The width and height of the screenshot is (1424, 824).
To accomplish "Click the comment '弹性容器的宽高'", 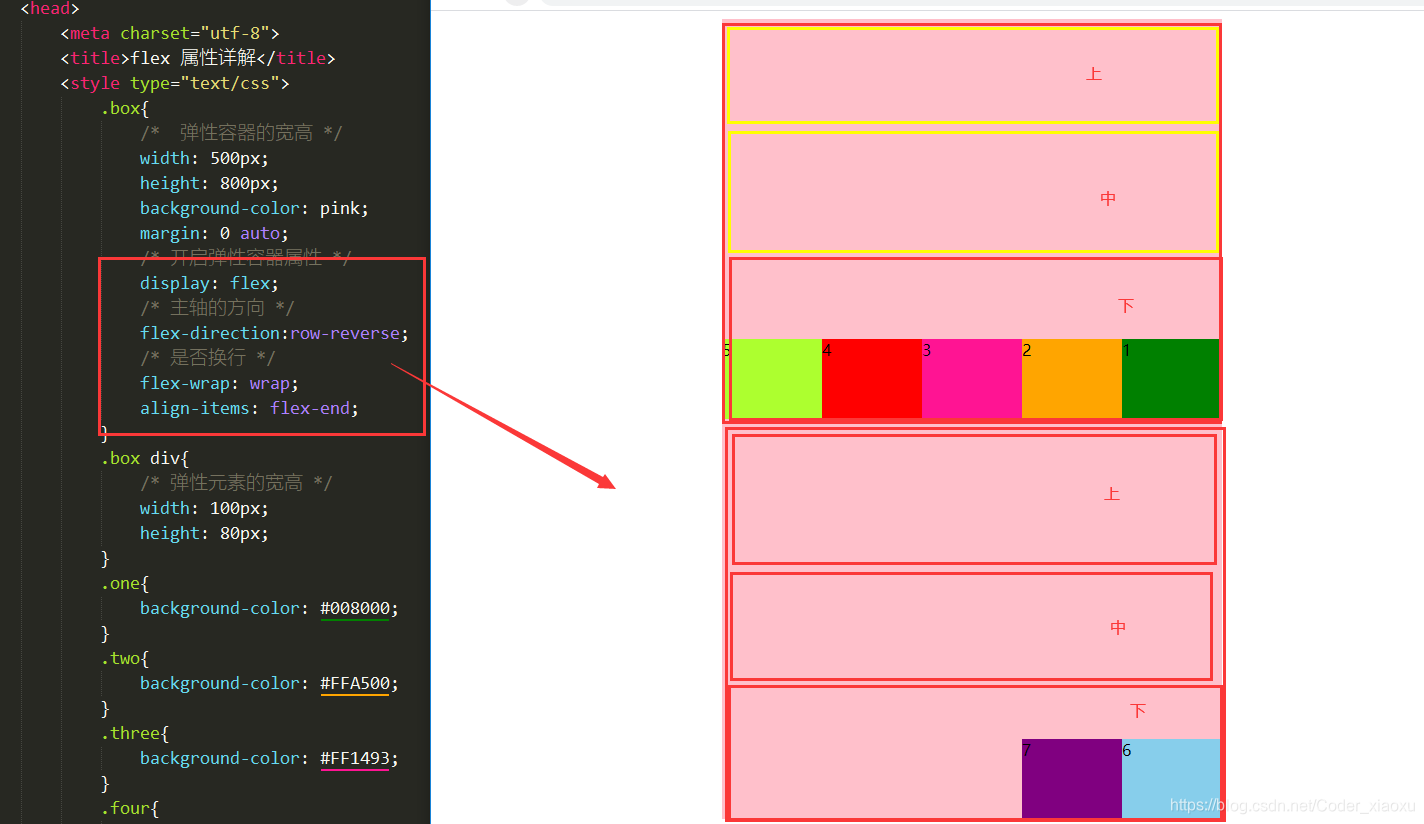I will (x=241, y=133).
